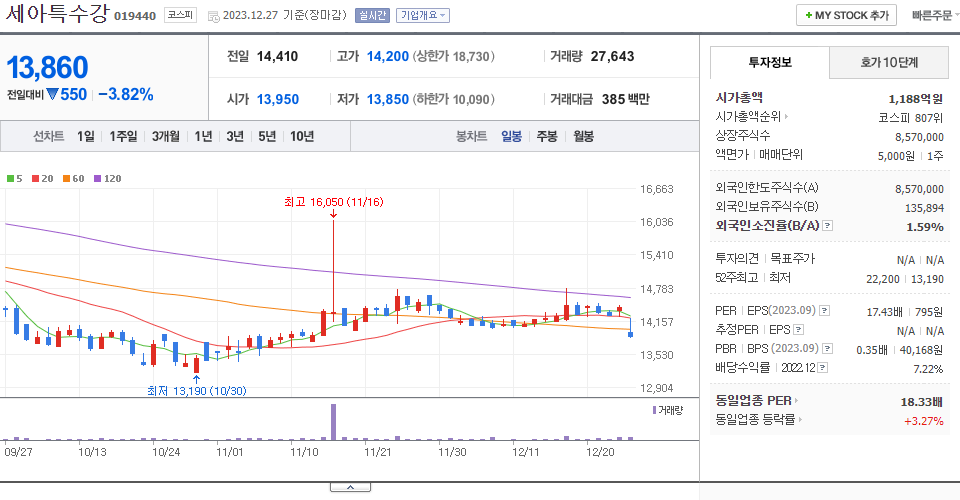Image resolution: width=960 pixels, height=500 pixels.
Task: Select the 3년 line chart period
Action: 235,136
